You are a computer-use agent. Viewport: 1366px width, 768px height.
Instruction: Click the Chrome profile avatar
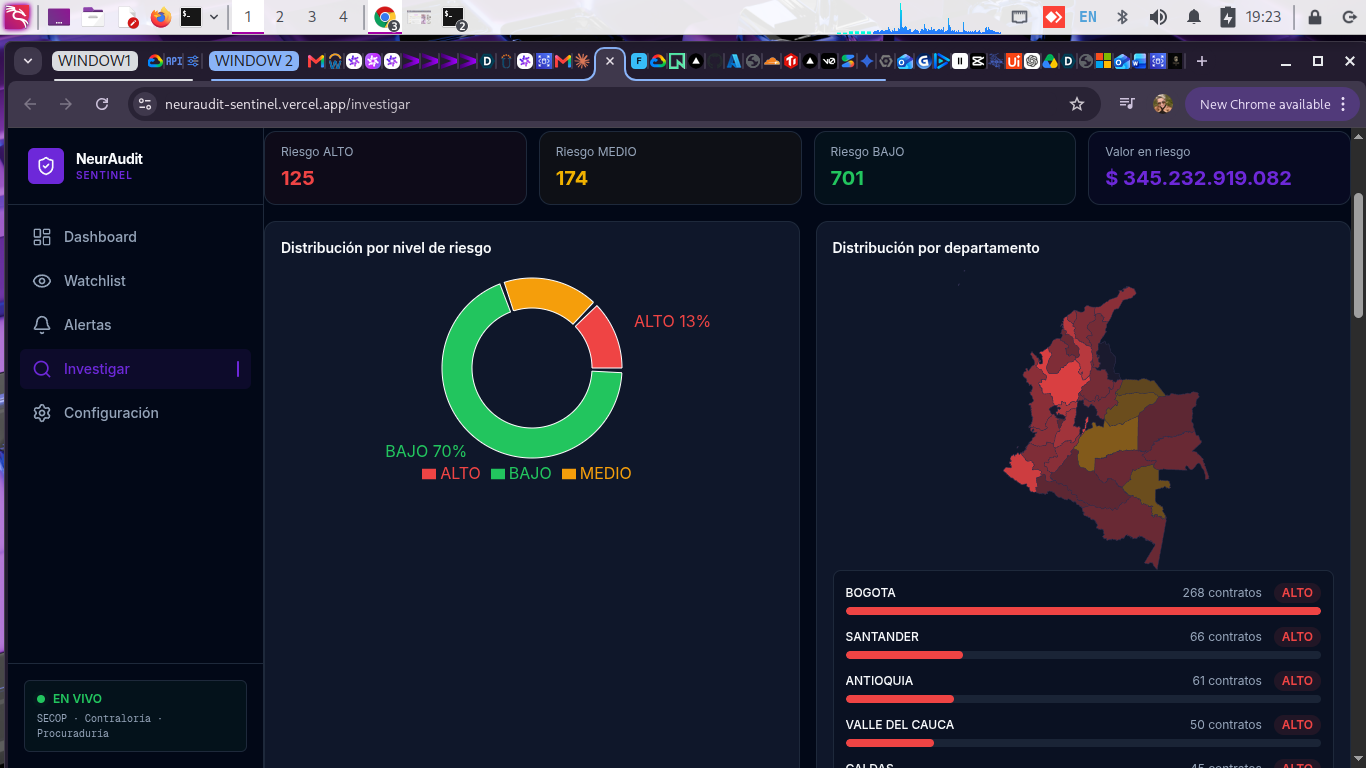pyautogui.click(x=1162, y=104)
